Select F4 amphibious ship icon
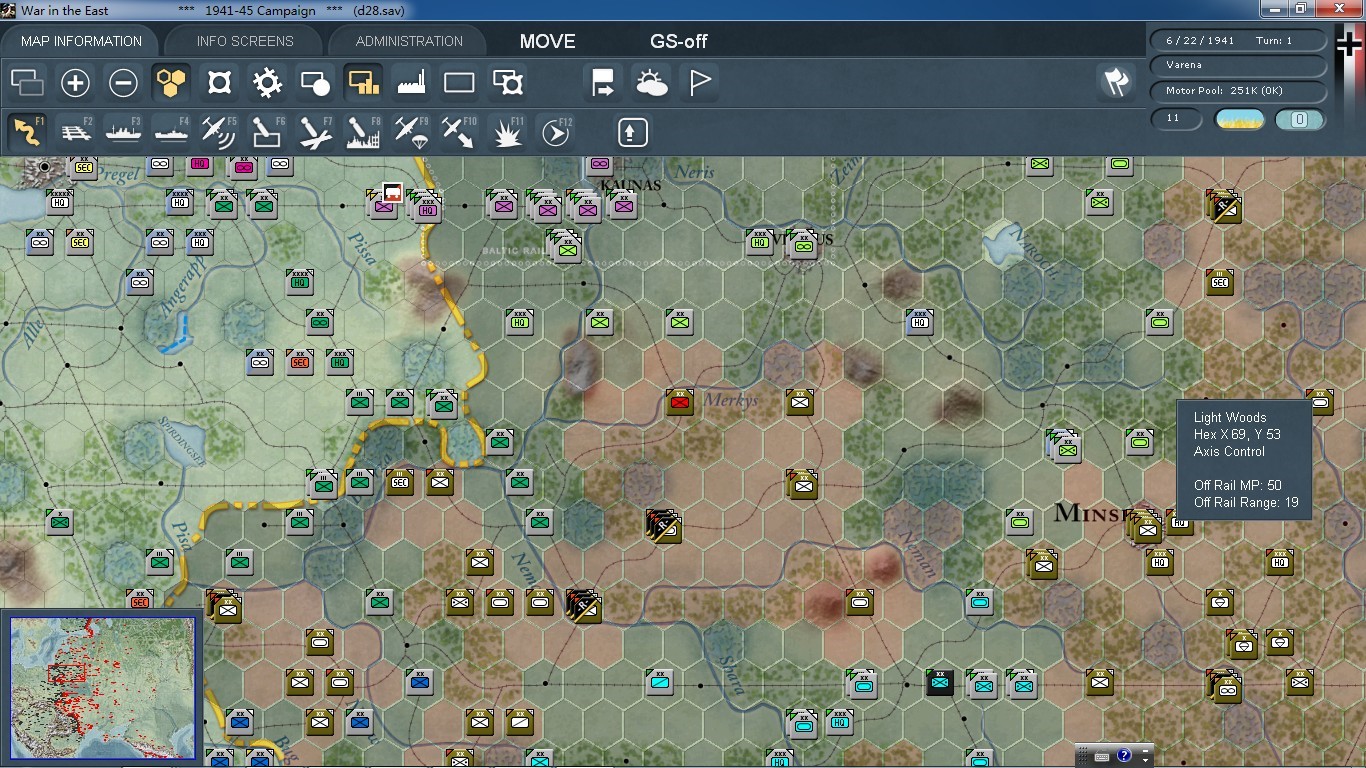 click(171, 132)
